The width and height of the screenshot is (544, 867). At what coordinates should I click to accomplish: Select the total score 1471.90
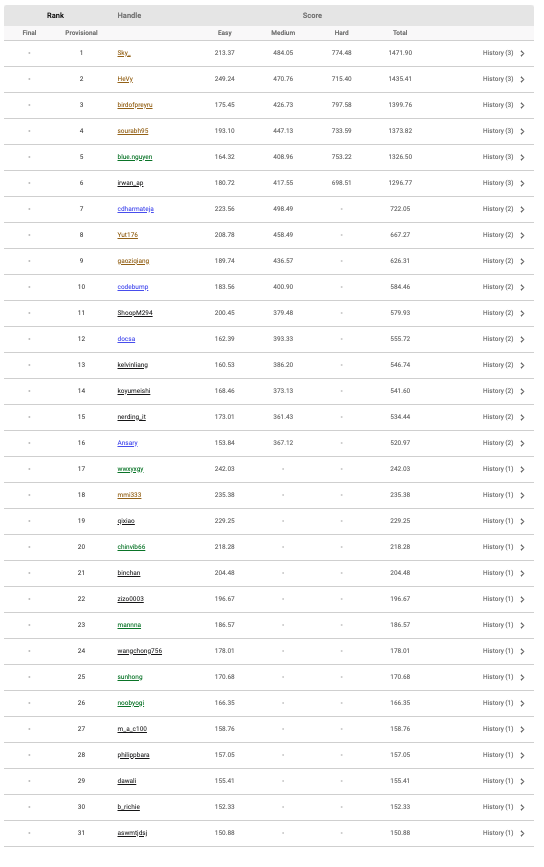(x=400, y=53)
